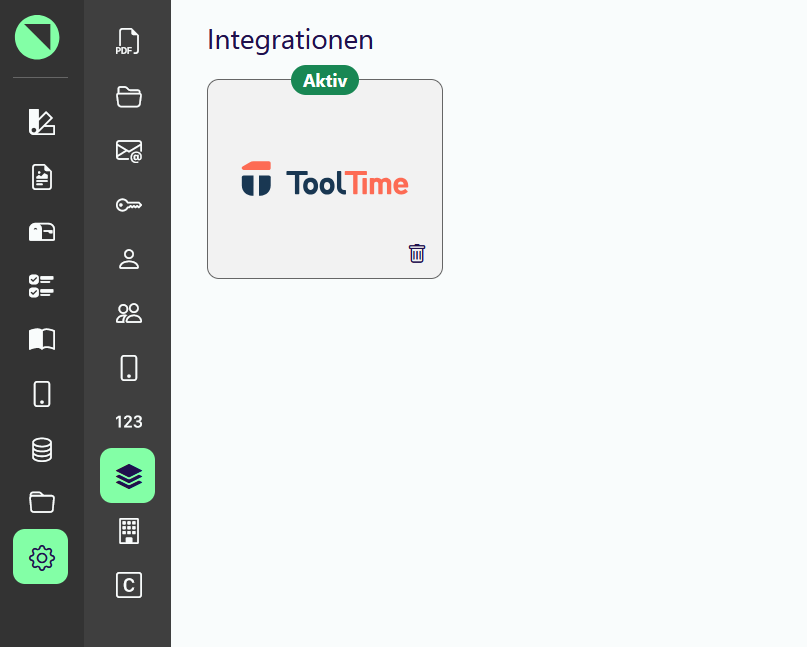
Task: Open the key icon for access settings
Action: click(x=129, y=205)
